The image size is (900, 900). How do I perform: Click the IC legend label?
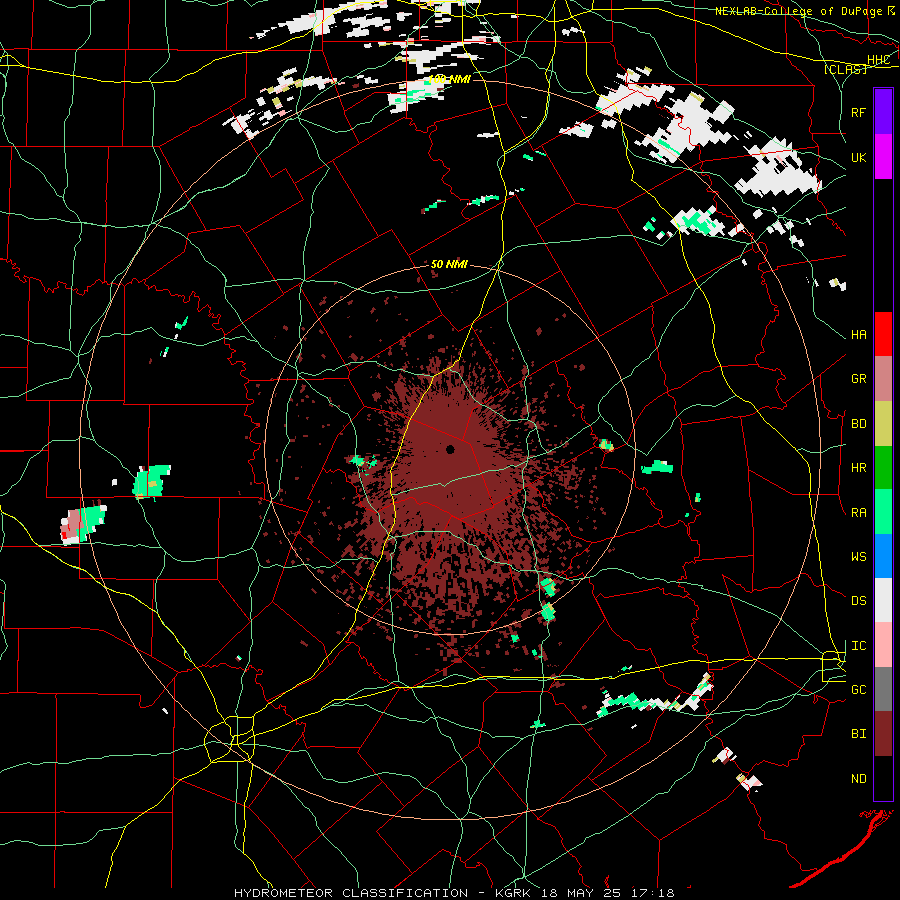[859, 646]
